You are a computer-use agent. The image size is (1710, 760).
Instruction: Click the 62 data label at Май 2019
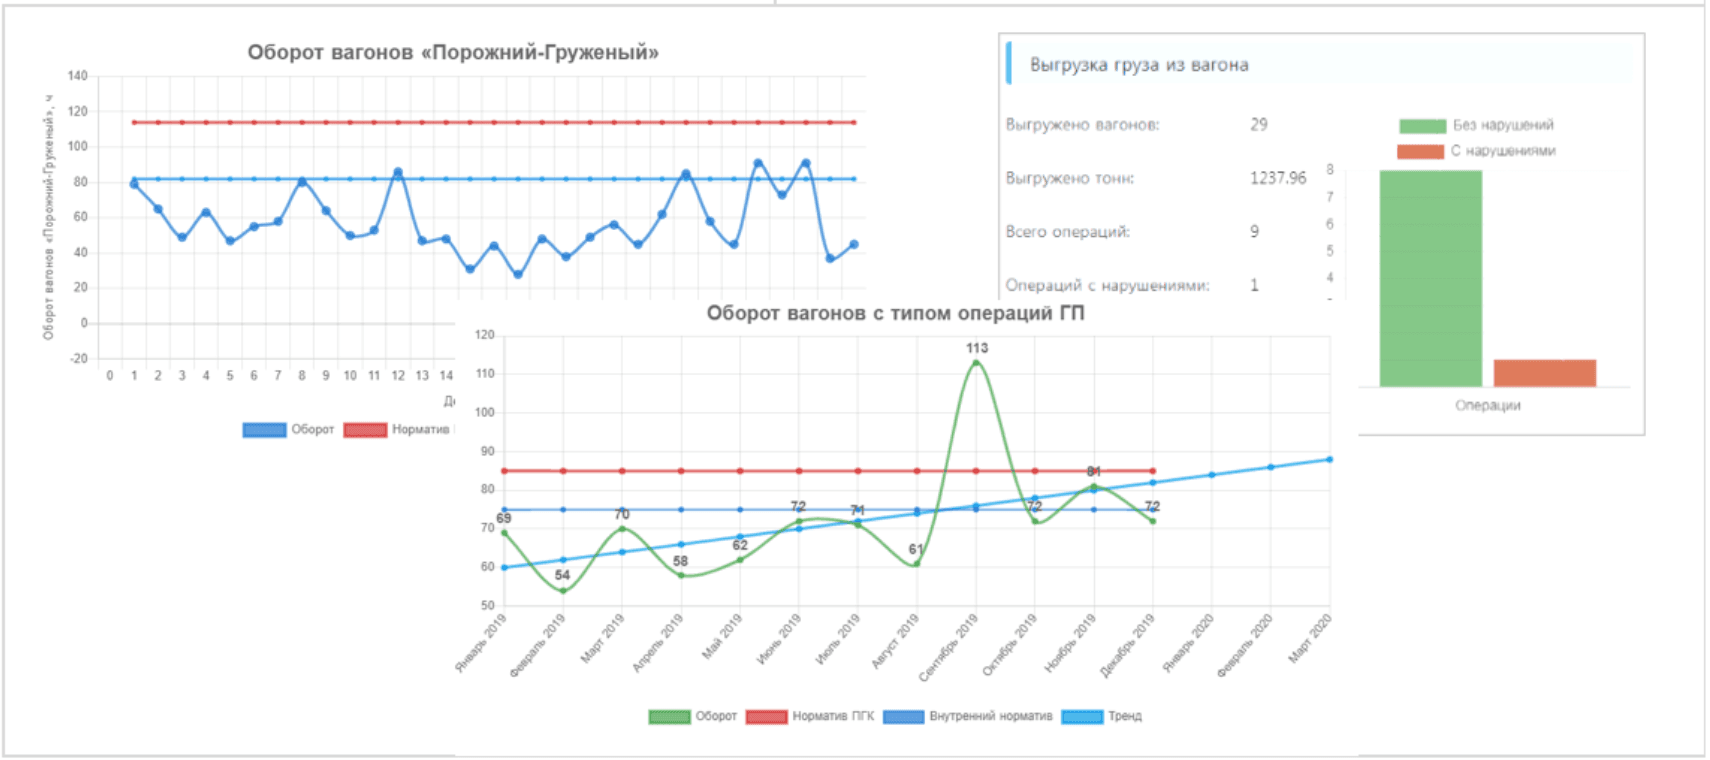point(740,545)
